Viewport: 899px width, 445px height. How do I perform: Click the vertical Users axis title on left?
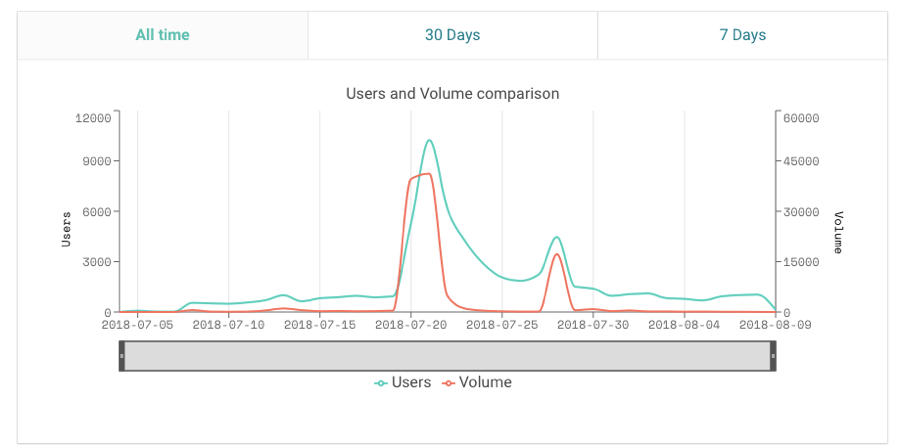(67, 229)
